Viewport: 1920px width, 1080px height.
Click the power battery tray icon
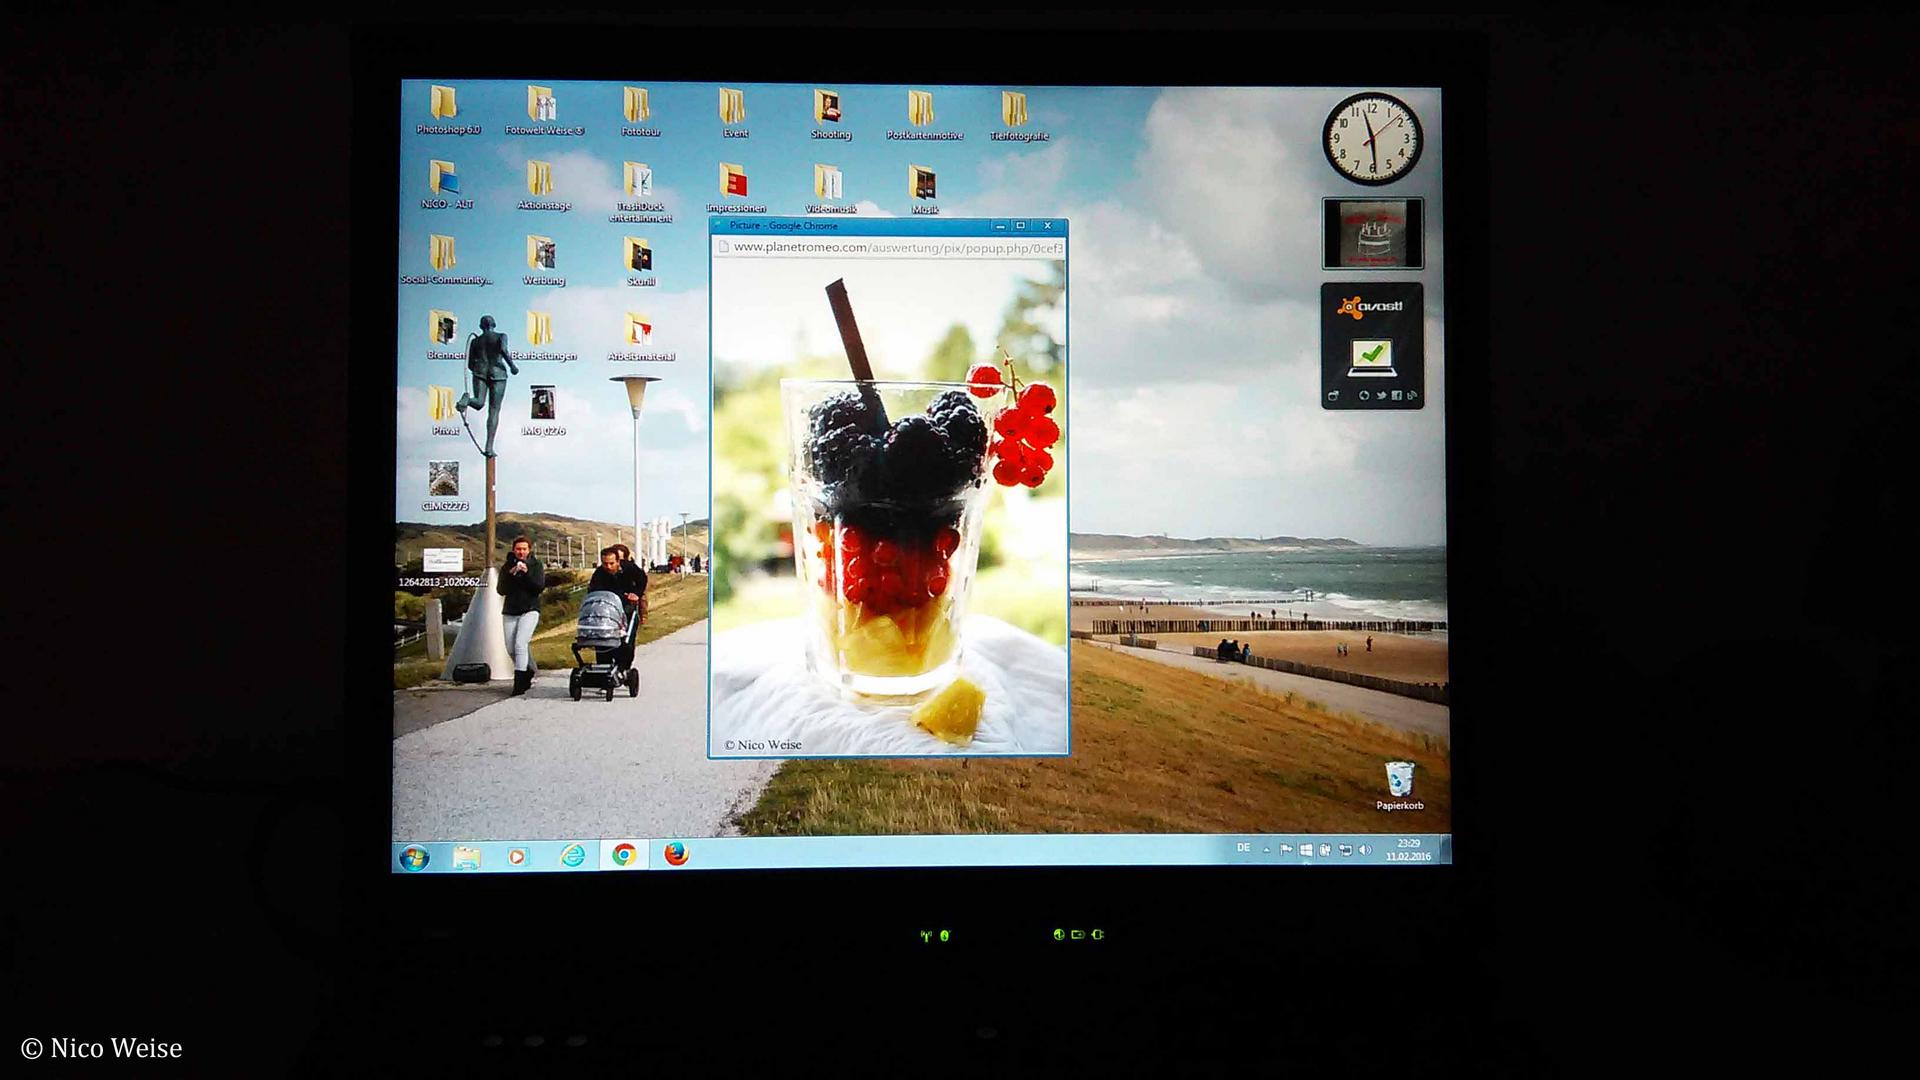(1325, 851)
